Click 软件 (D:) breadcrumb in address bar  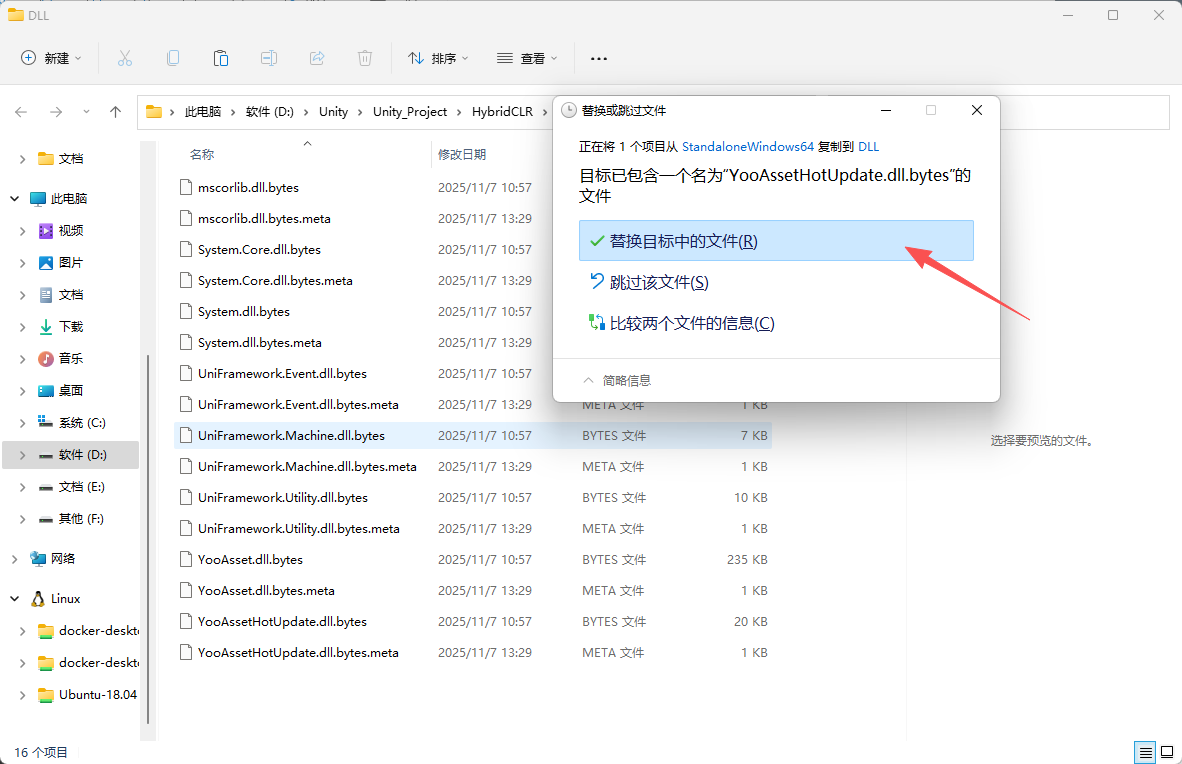coord(269,112)
